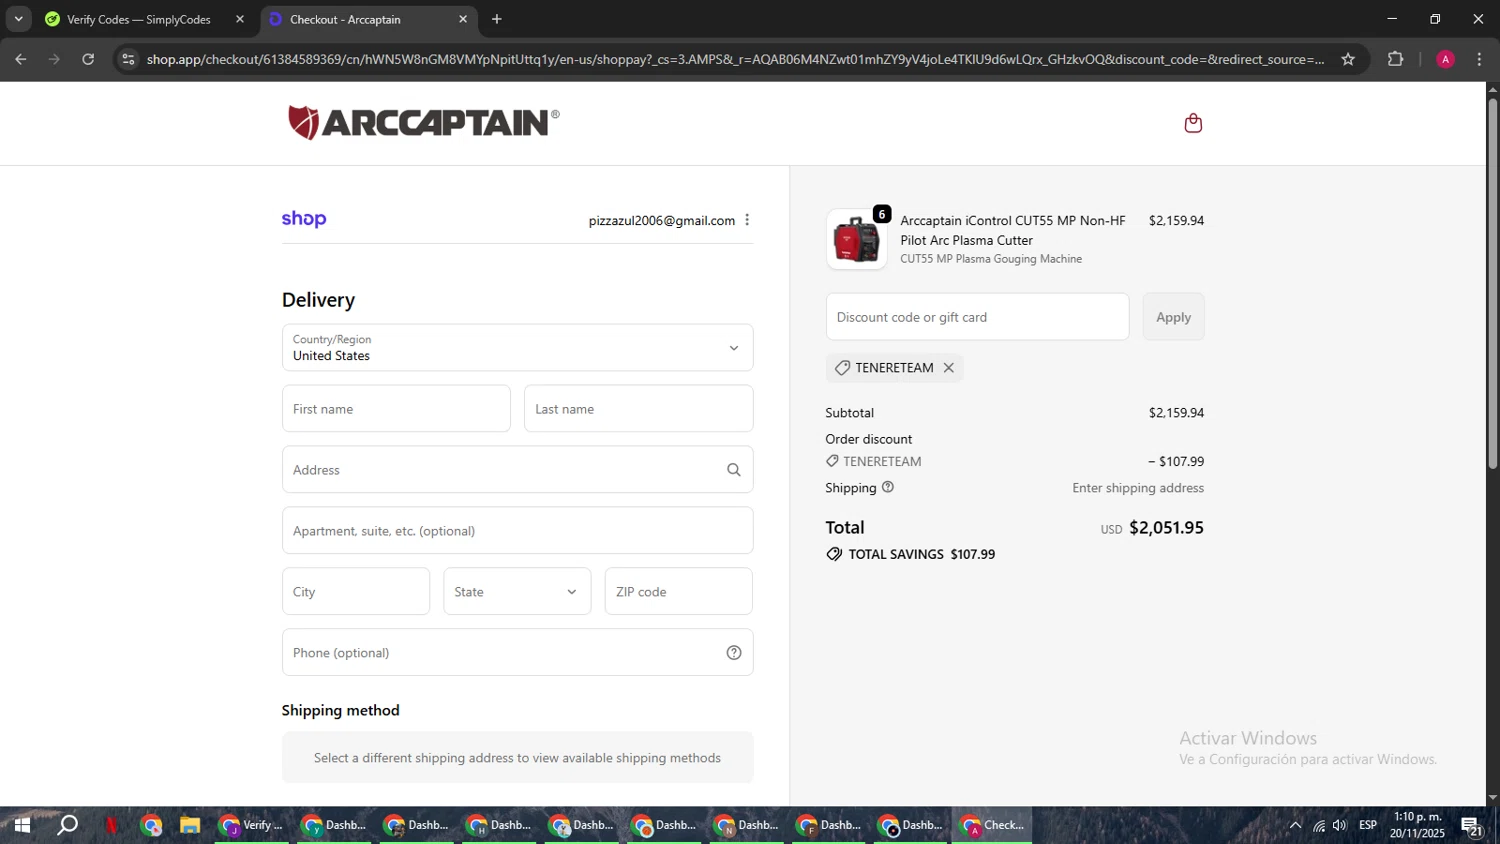This screenshot has height=844, width=1500.
Task: Show phone number help tooltip
Action: [733, 653]
